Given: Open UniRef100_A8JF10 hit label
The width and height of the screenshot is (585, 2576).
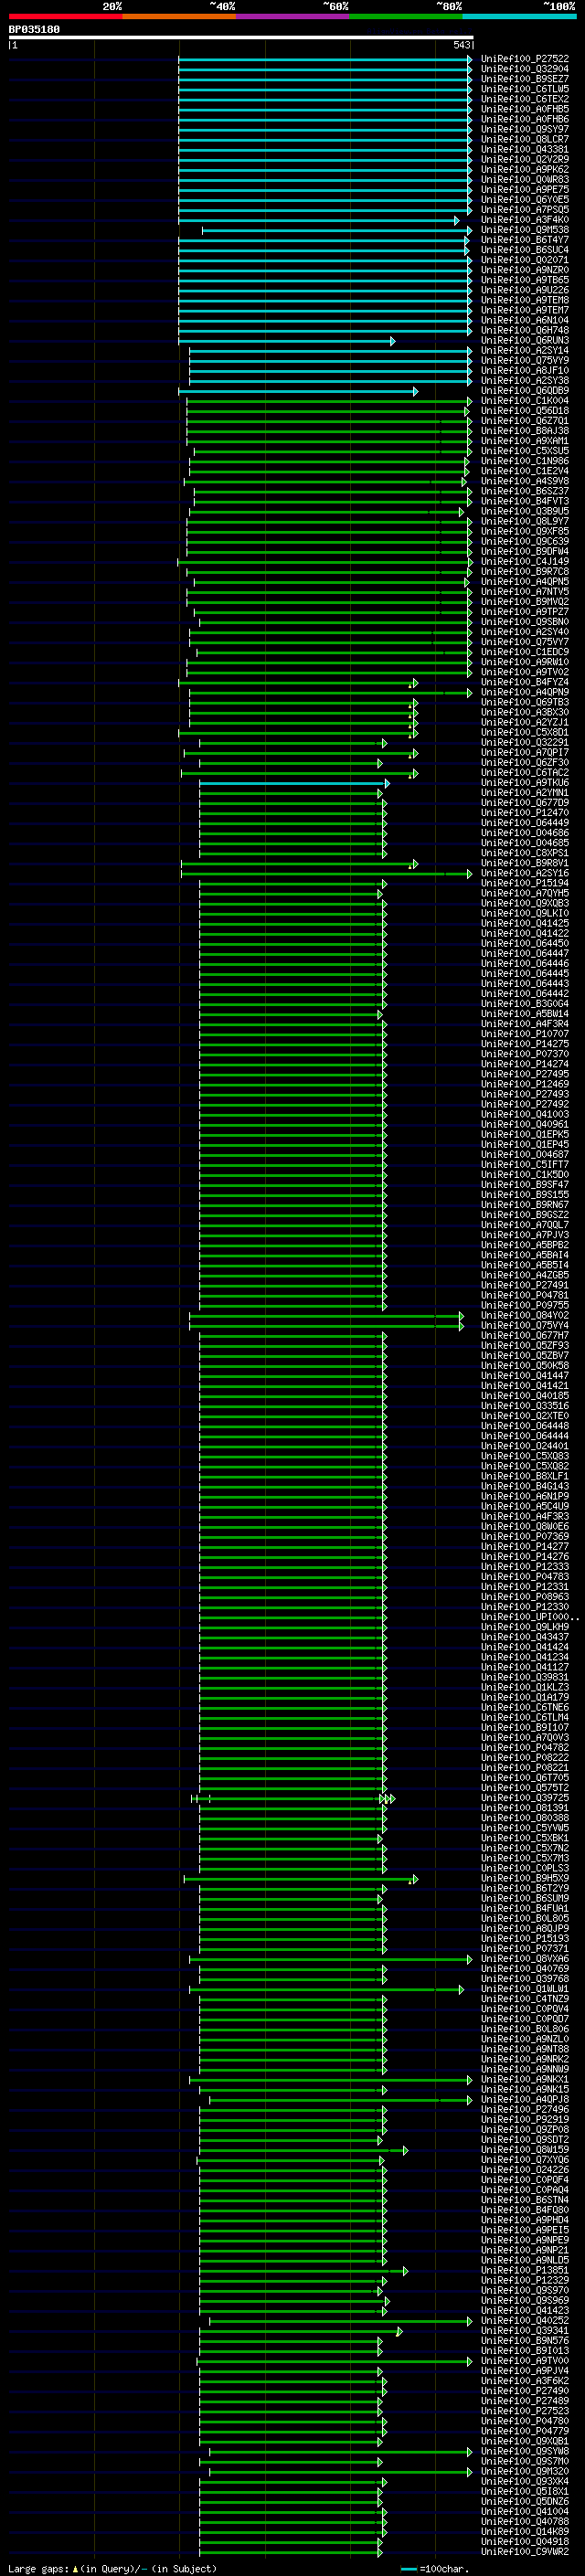Looking at the screenshot, I should [525, 371].
